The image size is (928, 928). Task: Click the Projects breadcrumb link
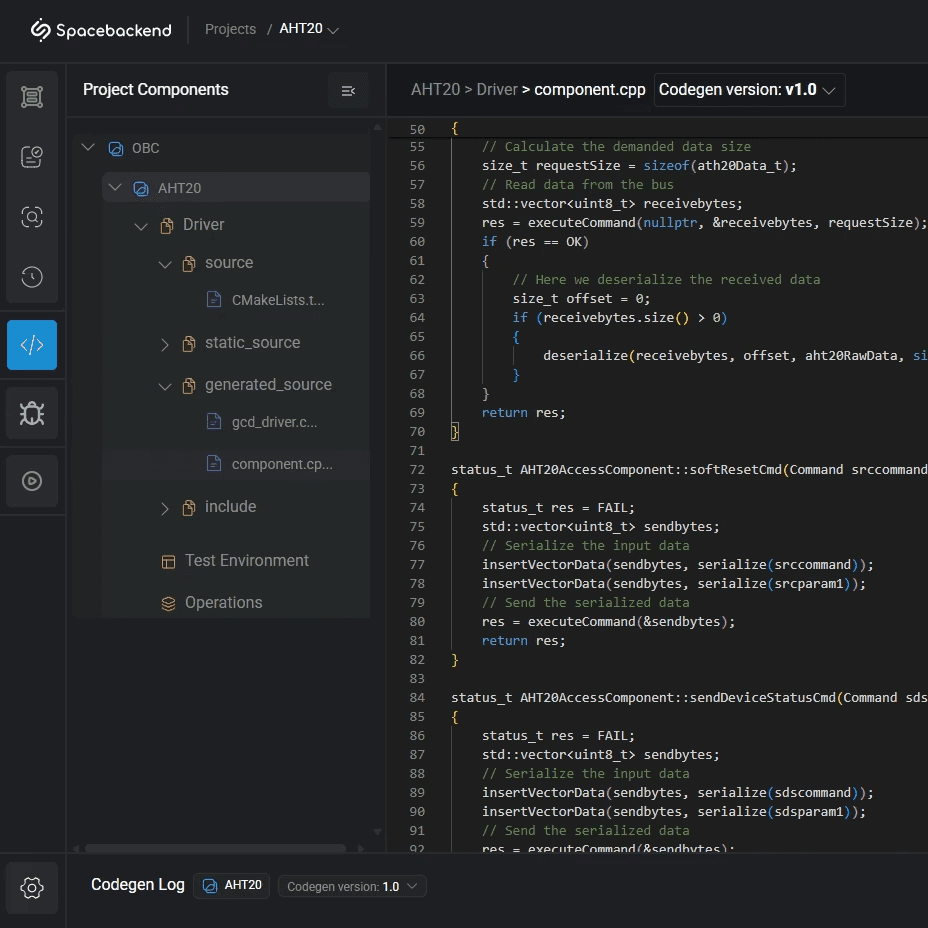coord(230,29)
